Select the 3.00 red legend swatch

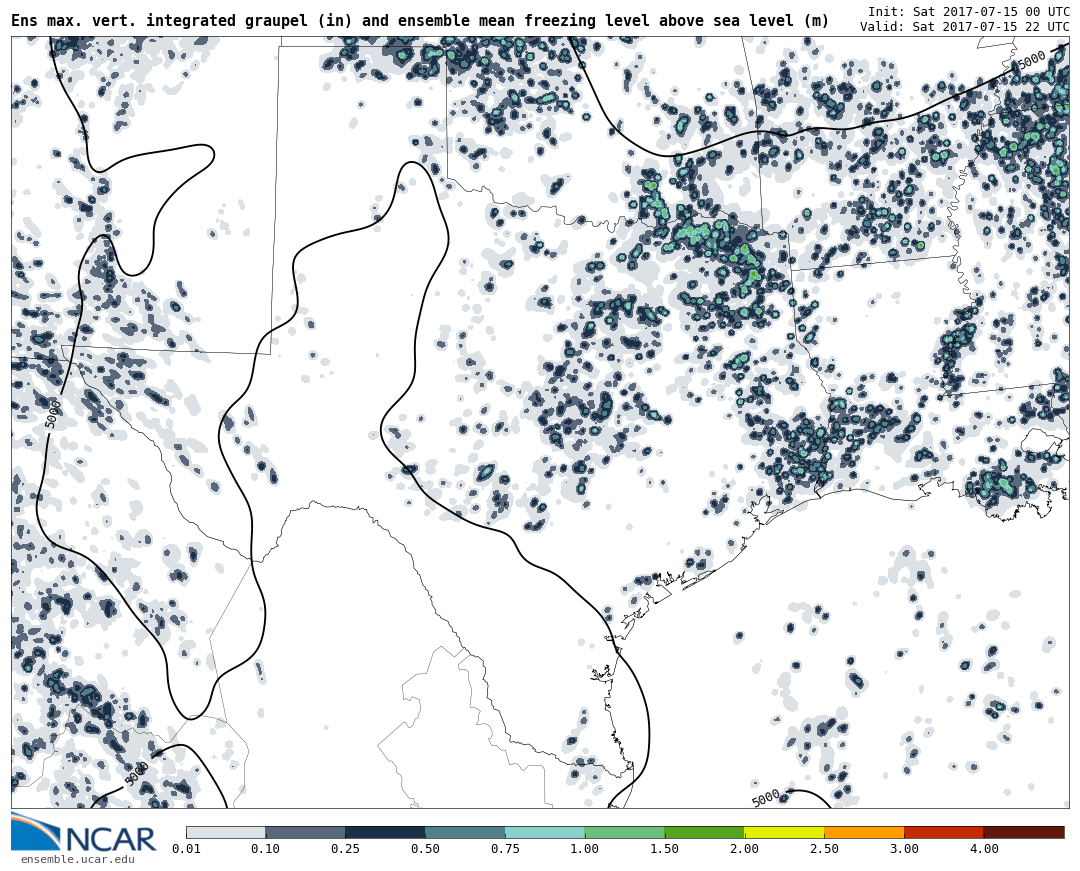coord(944,832)
